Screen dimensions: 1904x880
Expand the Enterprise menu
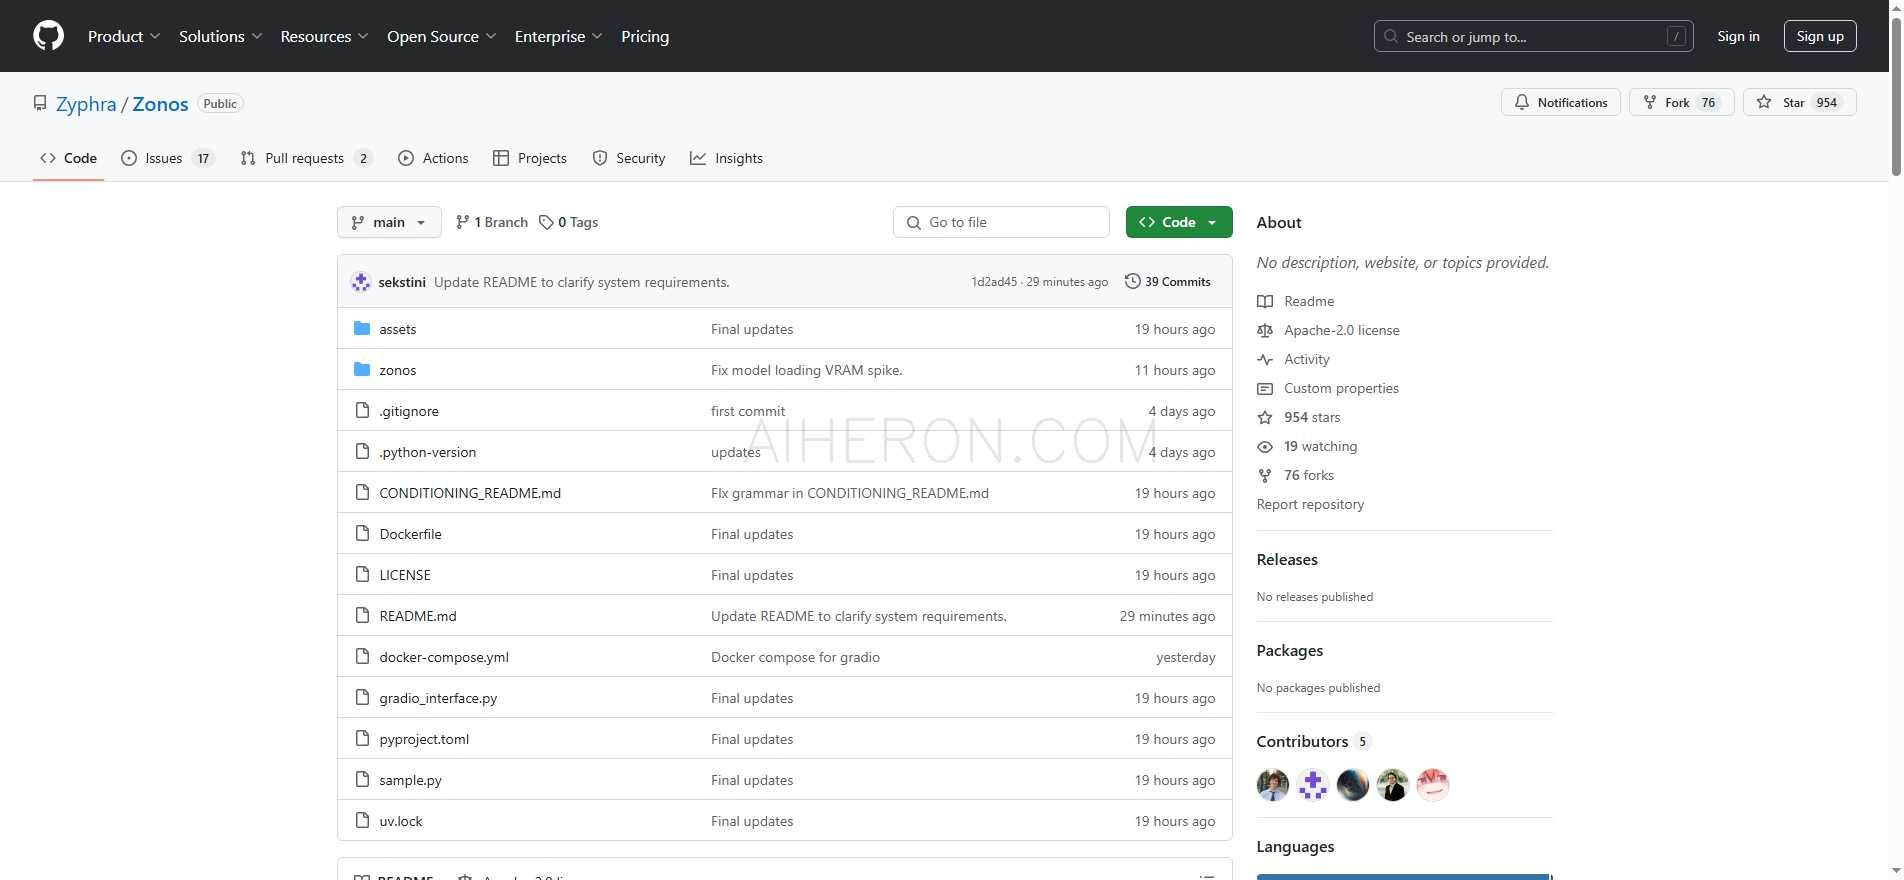click(558, 36)
